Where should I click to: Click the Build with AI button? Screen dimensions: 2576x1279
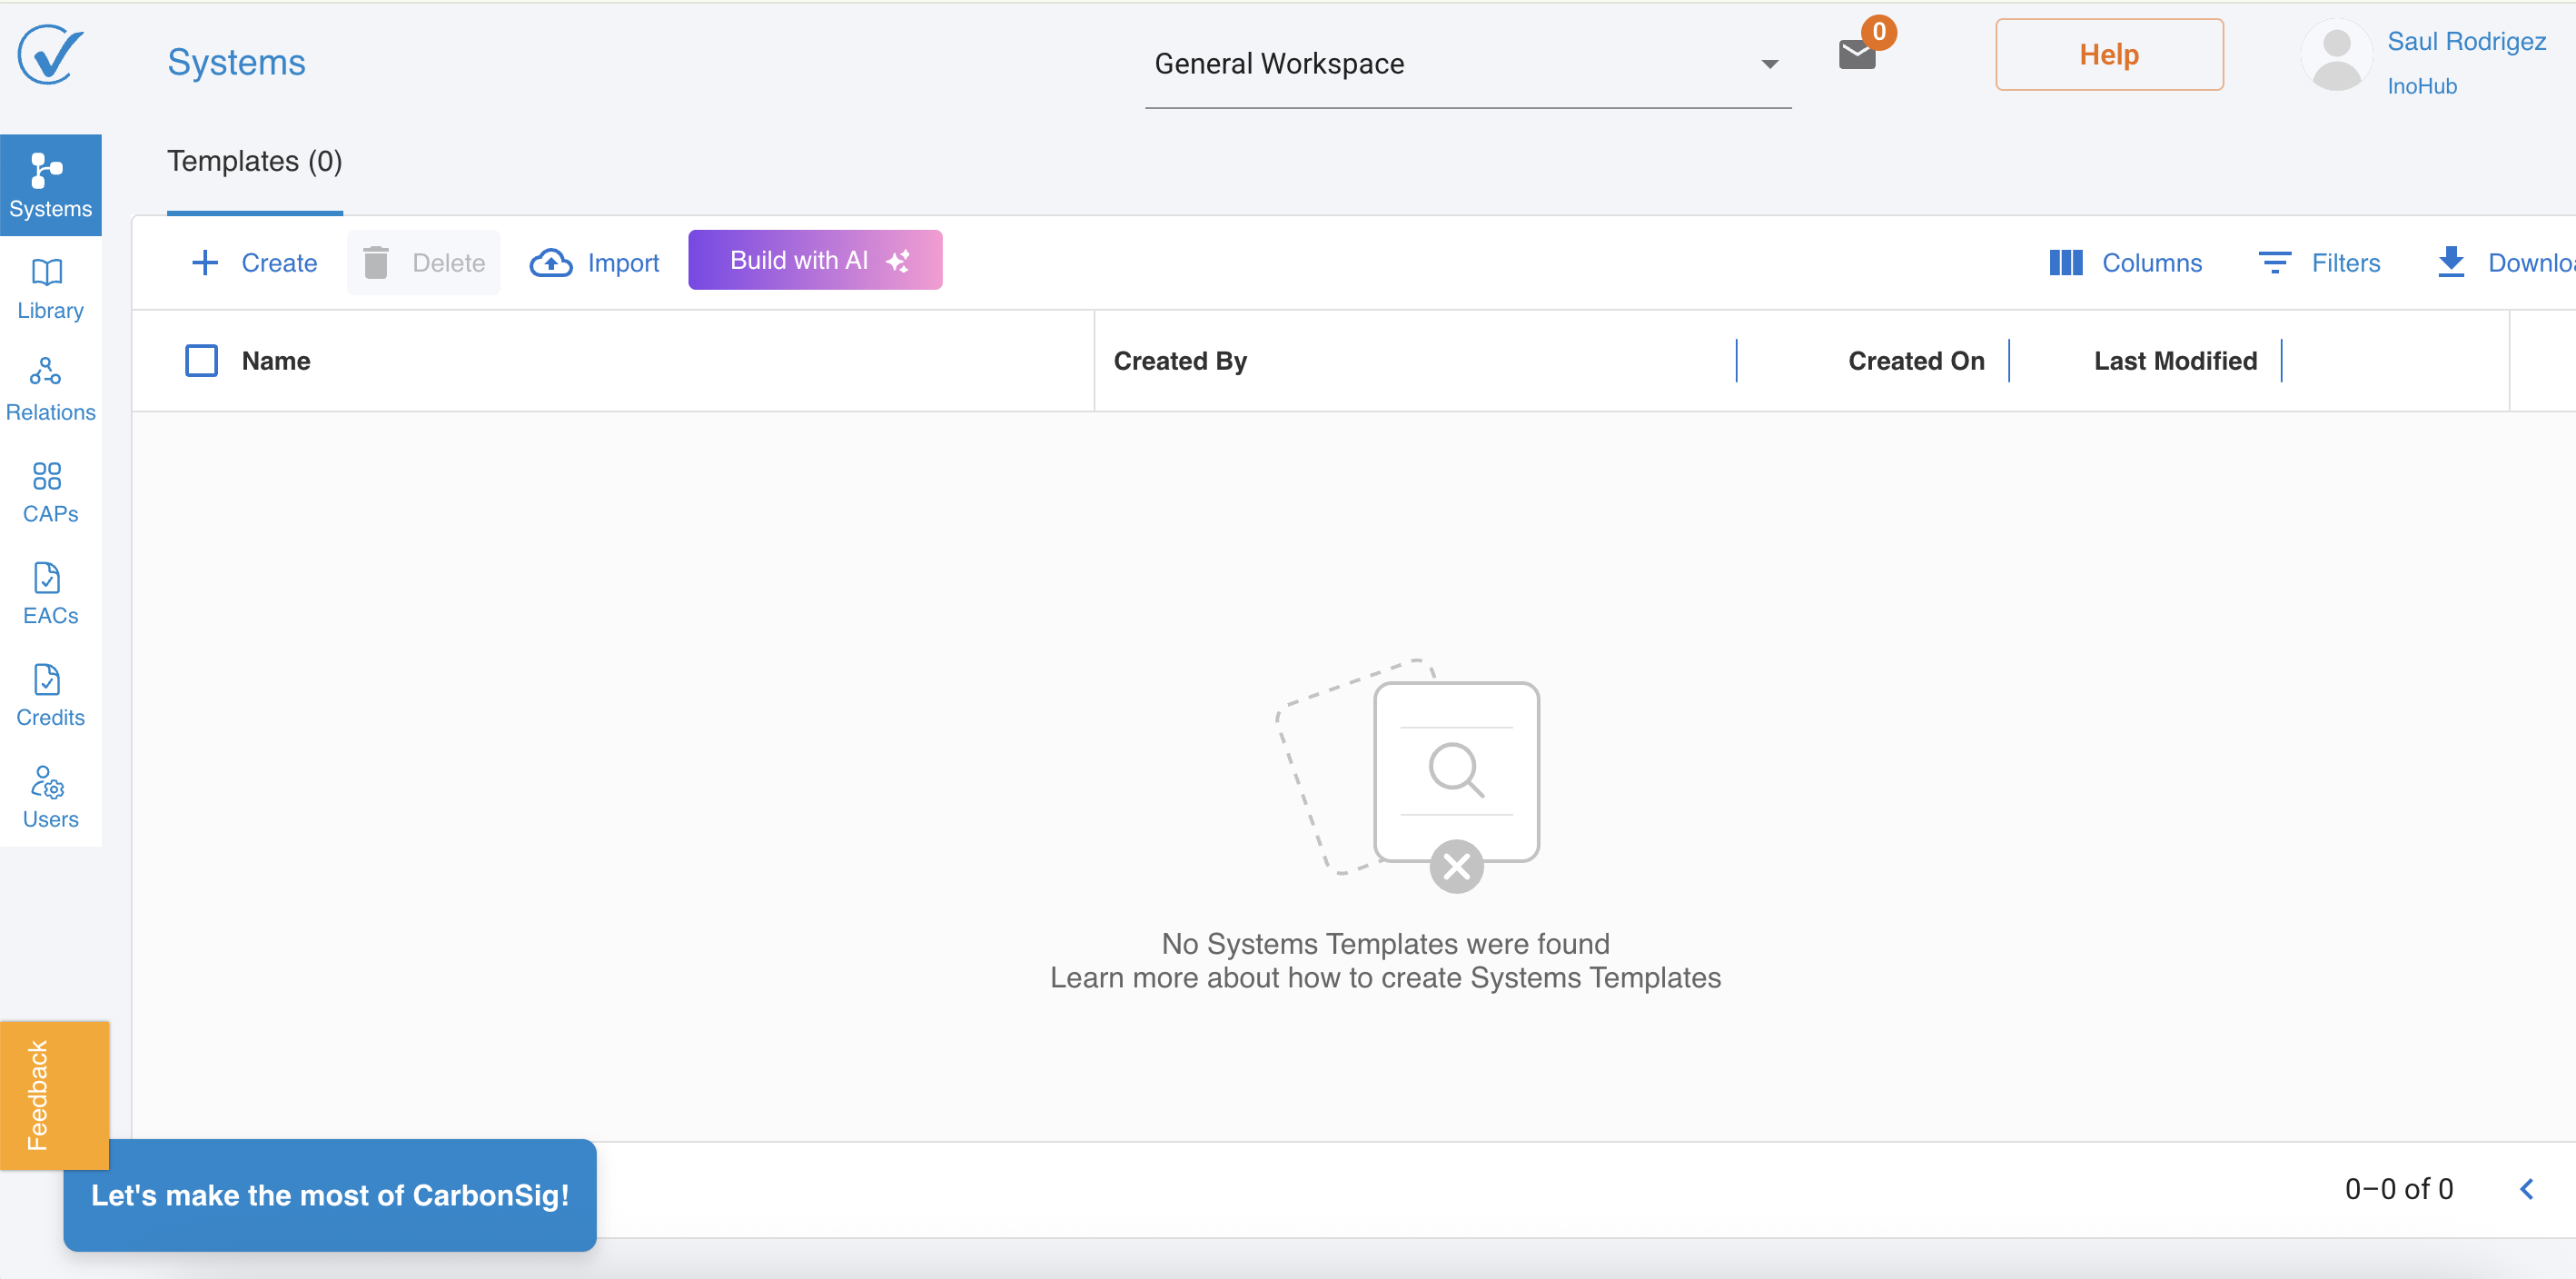tap(815, 260)
